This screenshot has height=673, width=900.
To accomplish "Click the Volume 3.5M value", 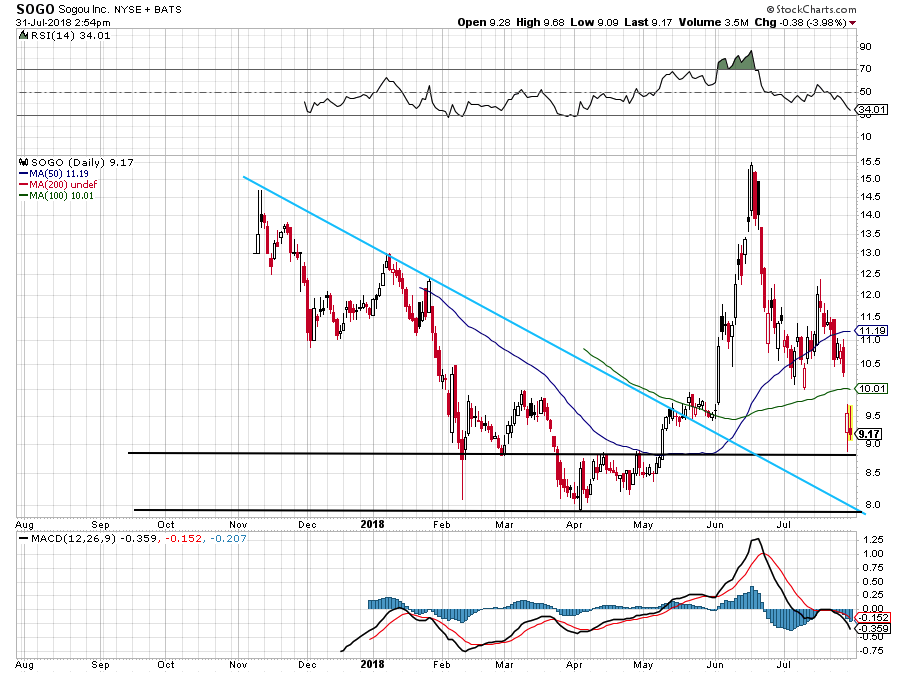I will tap(713, 22).
